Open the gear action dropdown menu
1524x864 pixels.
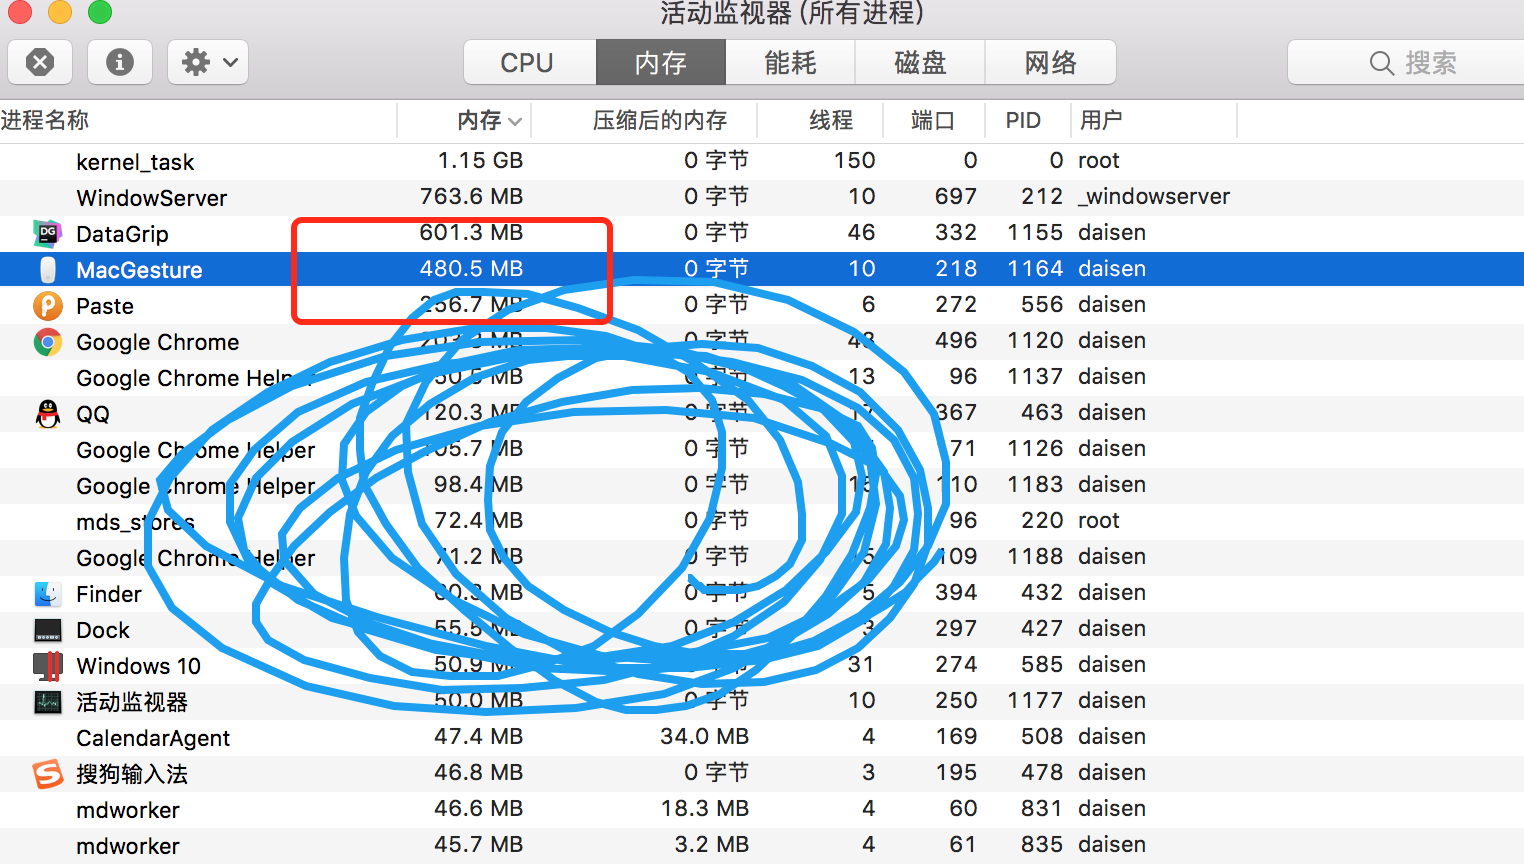pyautogui.click(x=208, y=63)
